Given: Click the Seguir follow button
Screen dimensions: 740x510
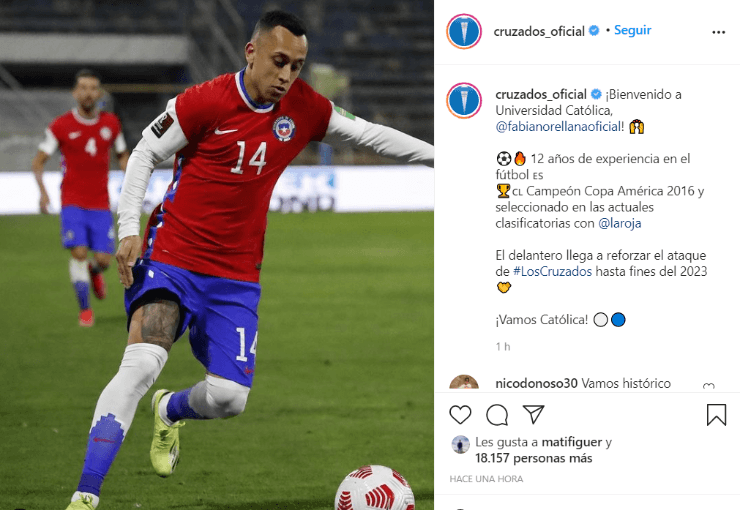Looking at the screenshot, I should pyautogui.click(x=632, y=30).
